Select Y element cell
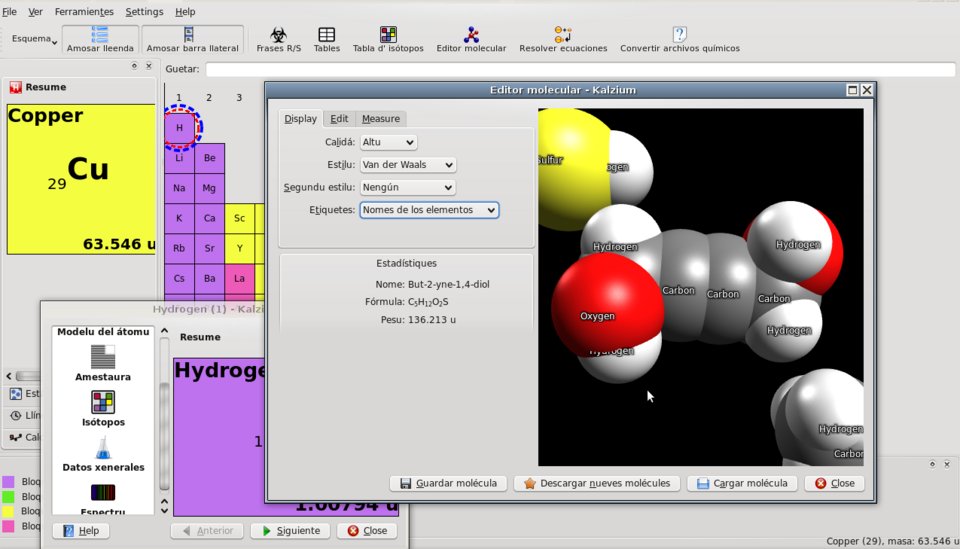Viewport: 960px width, 549px height. point(239,248)
